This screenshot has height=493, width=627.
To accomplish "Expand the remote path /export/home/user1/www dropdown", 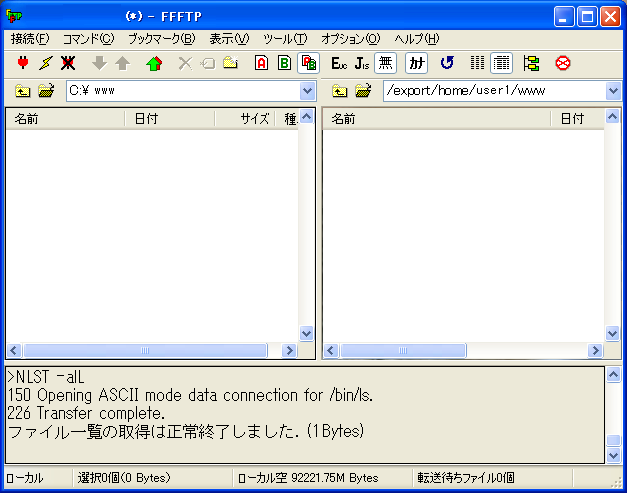I will tap(613, 91).
